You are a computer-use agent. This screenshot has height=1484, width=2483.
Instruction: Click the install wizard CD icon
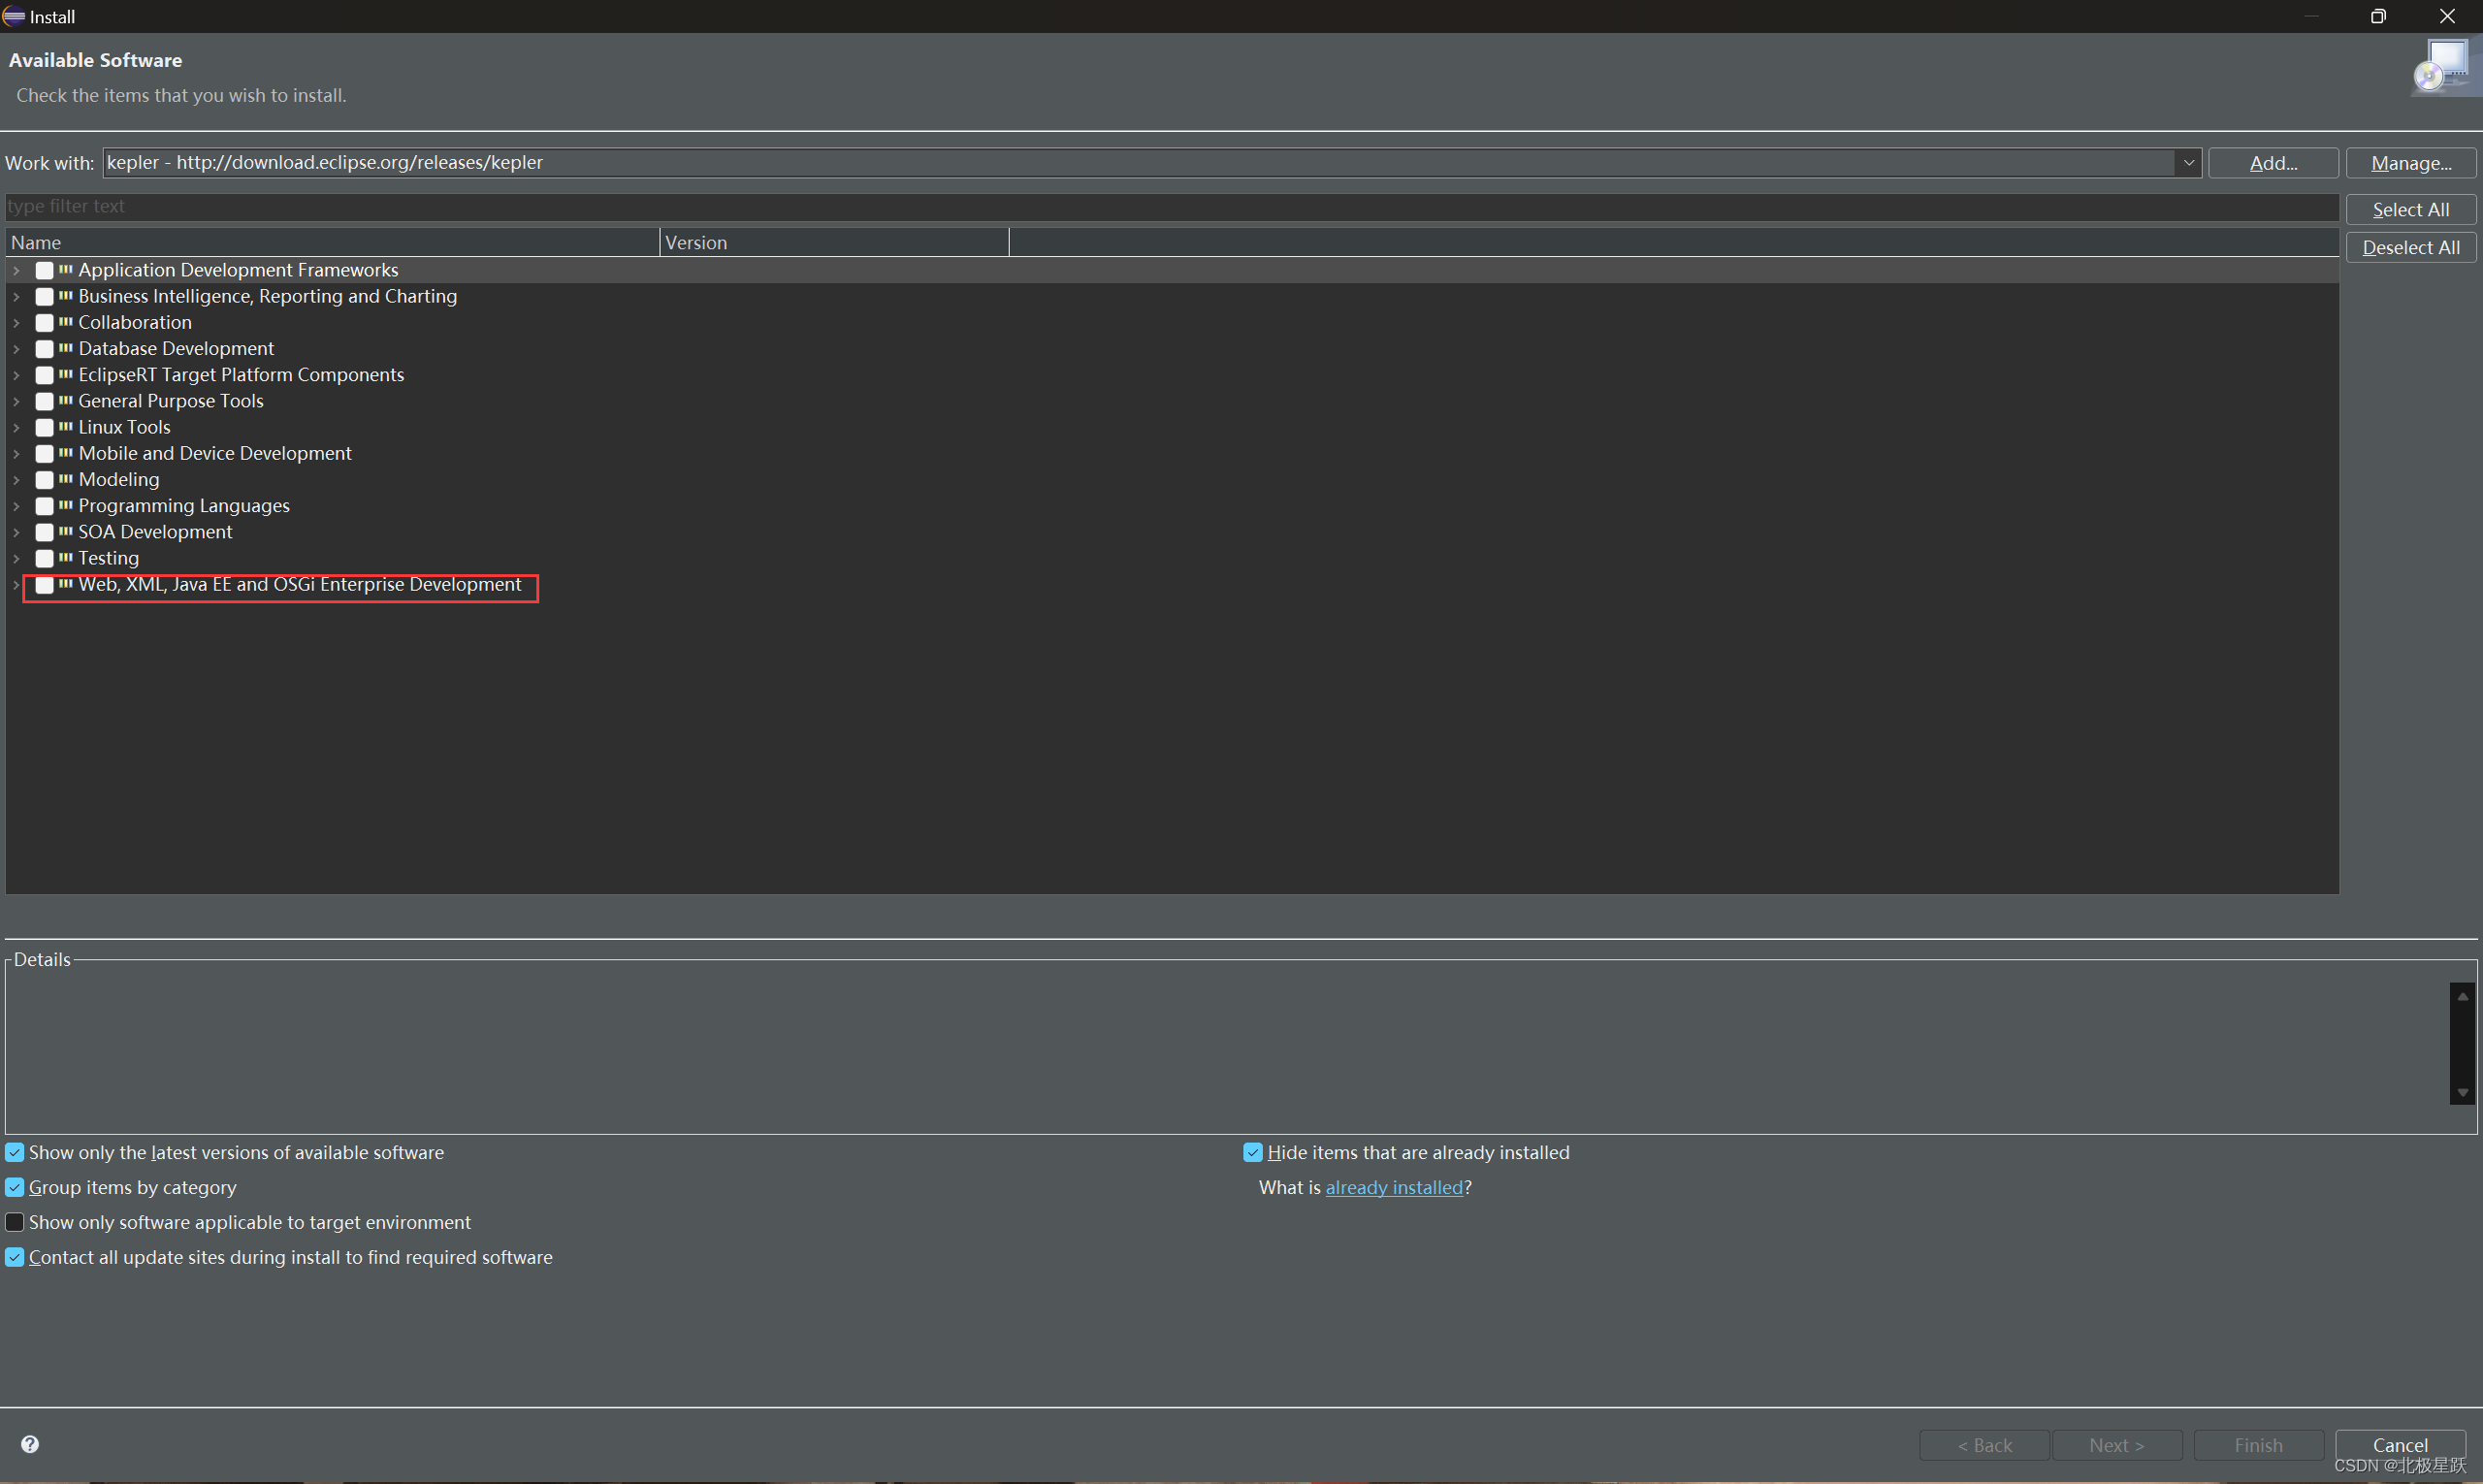point(2442,67)
